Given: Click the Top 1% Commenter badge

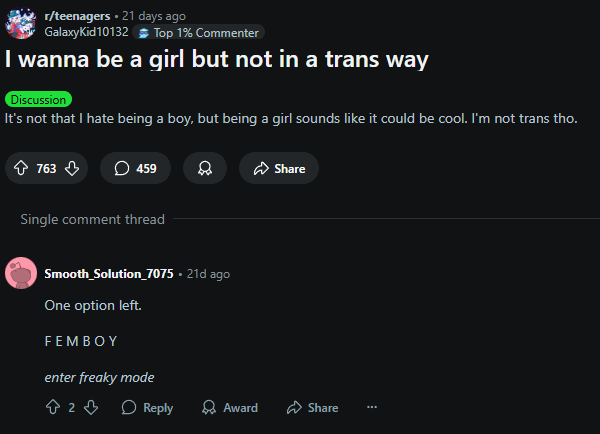Looking at the screenshot, I should tap(199, 33).
